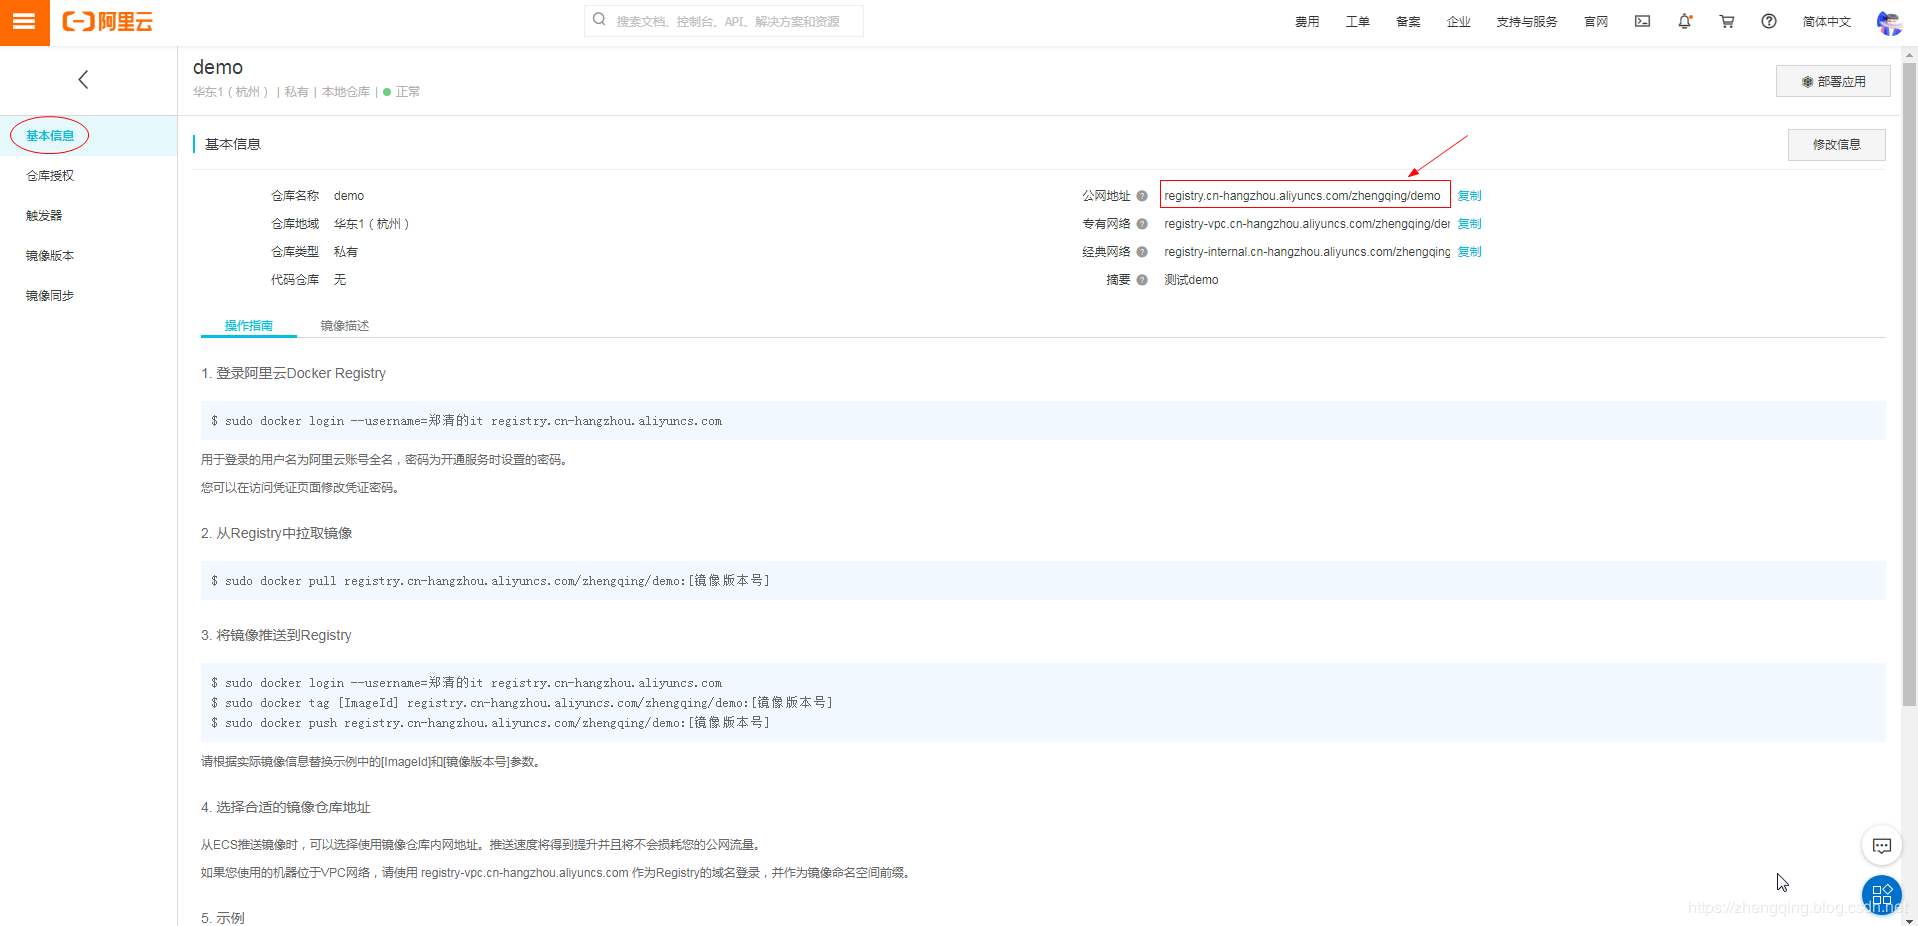Copy the 专有网络 registry address

pos(1469,224)
